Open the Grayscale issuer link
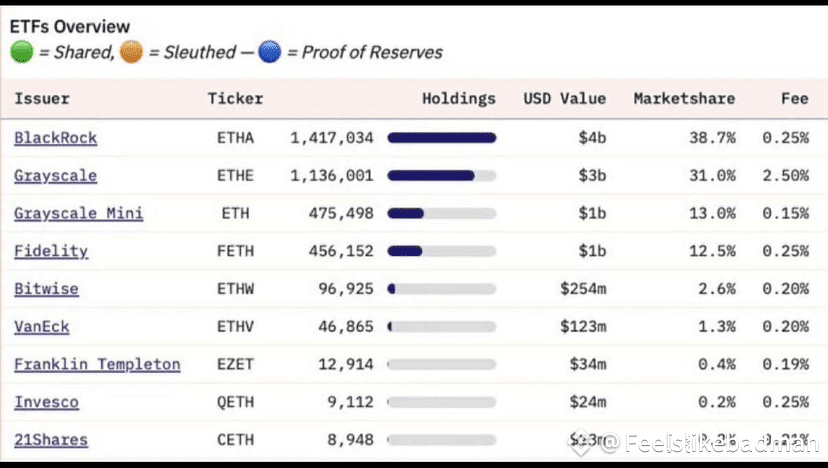 (55, 175)
